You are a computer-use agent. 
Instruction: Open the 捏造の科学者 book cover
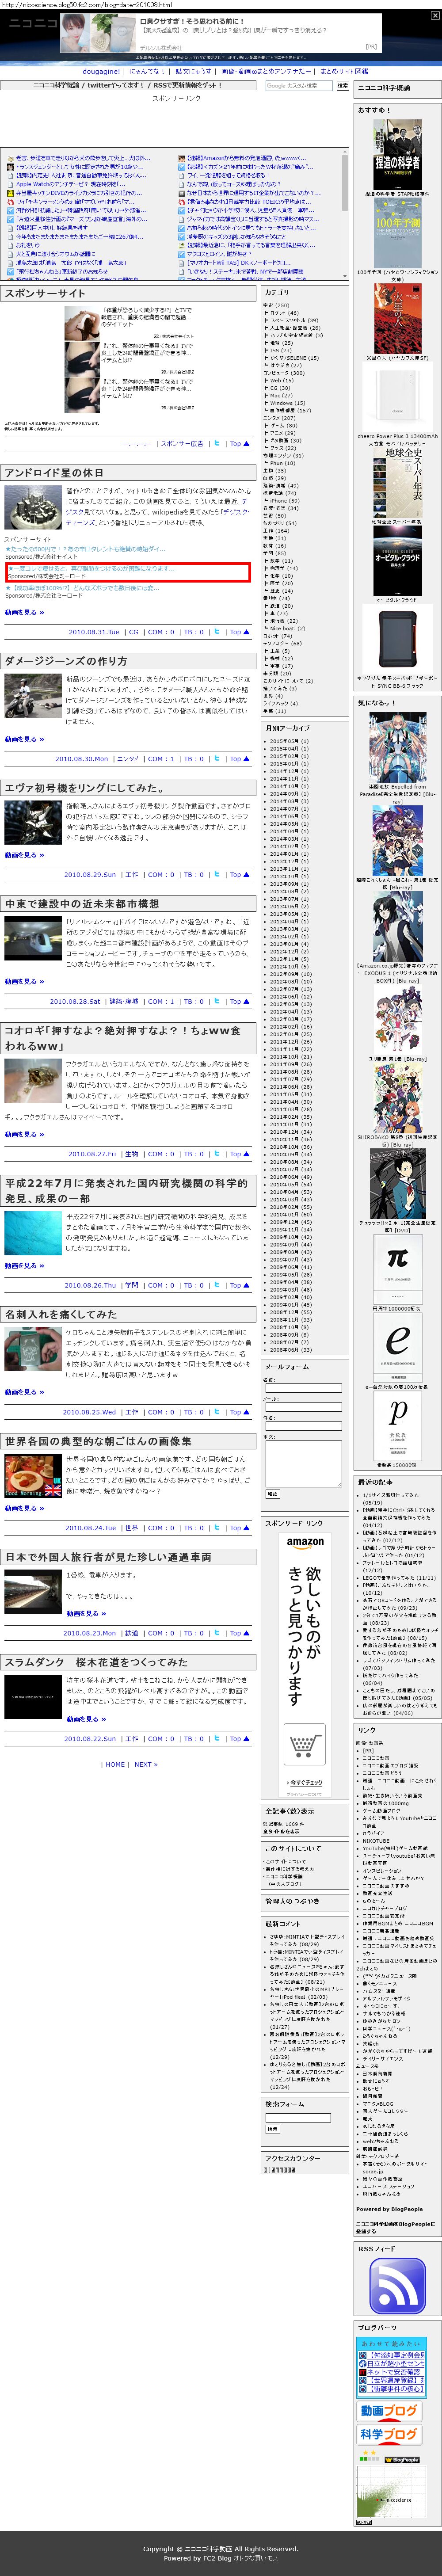(397, 155)
